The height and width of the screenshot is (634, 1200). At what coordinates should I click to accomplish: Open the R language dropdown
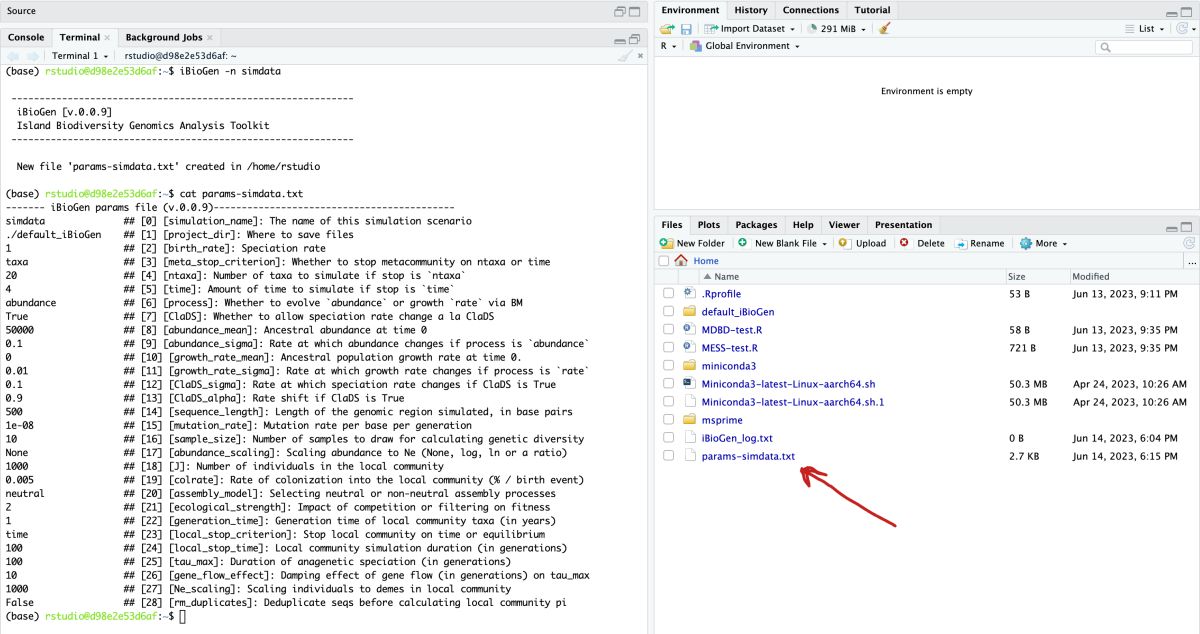[669, 46]
